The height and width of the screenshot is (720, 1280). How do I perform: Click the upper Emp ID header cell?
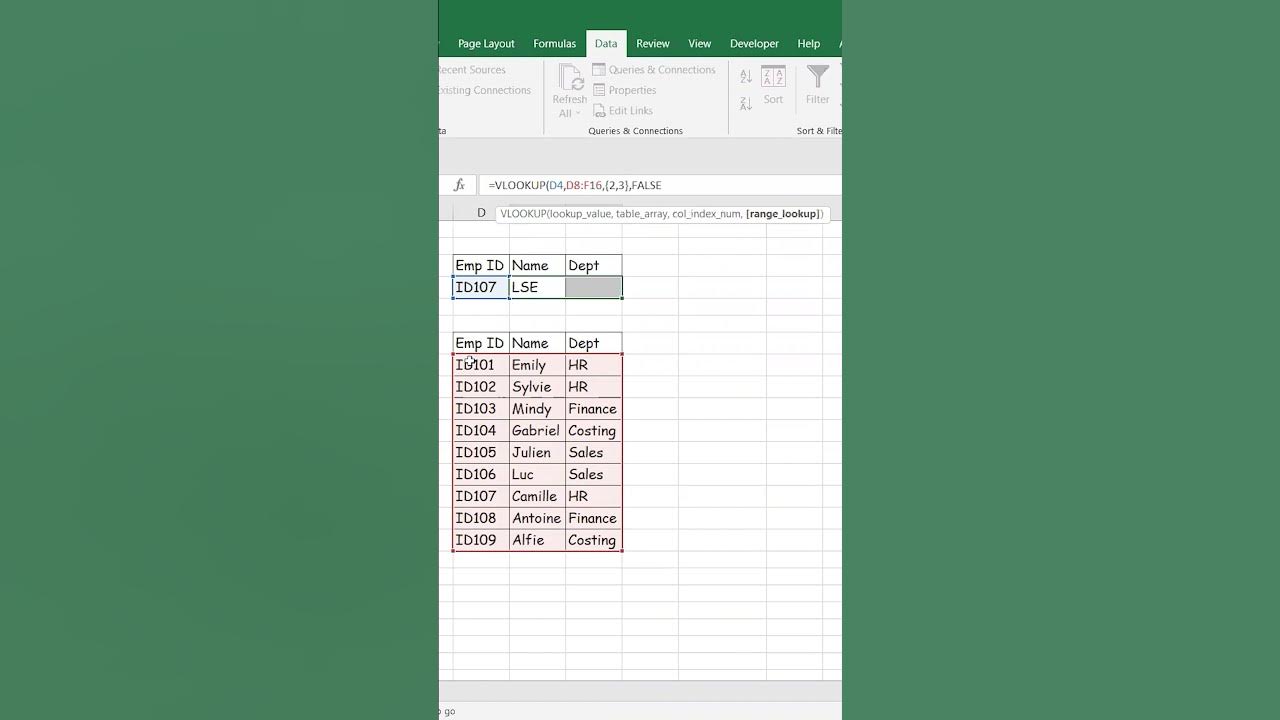tap(481, 266)
